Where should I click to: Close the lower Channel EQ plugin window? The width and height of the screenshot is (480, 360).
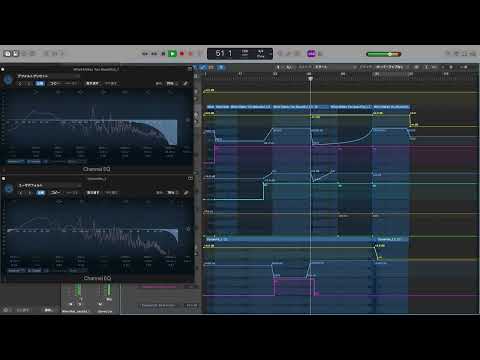point(3,179)
